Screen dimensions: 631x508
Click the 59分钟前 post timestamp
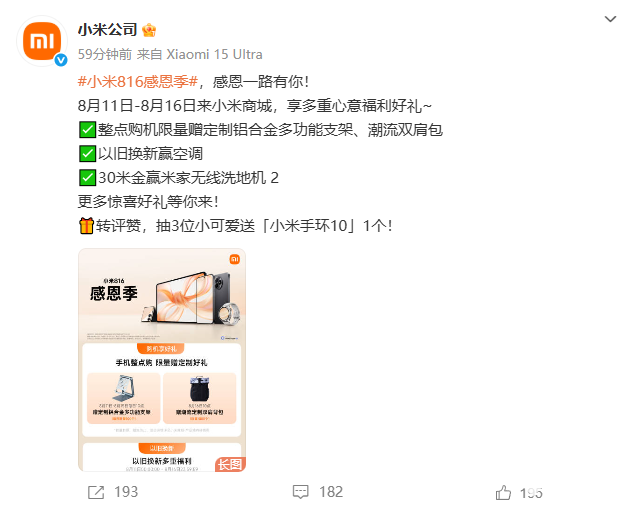tap(105, 54)
